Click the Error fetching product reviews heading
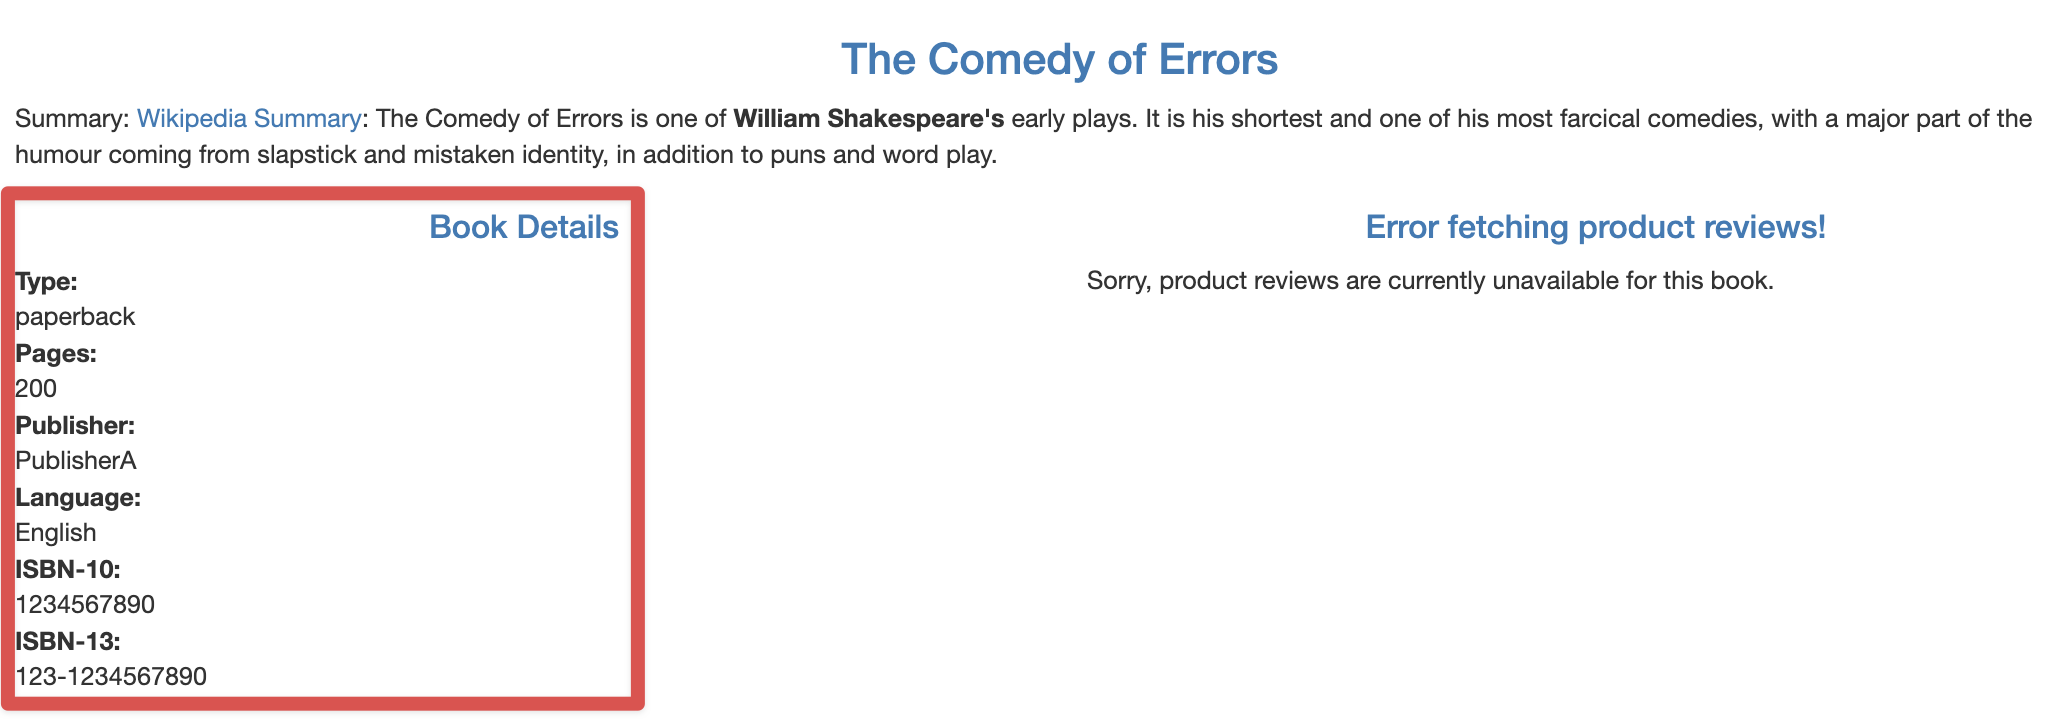The image size is (2064, 720). tap(1595, 227)
